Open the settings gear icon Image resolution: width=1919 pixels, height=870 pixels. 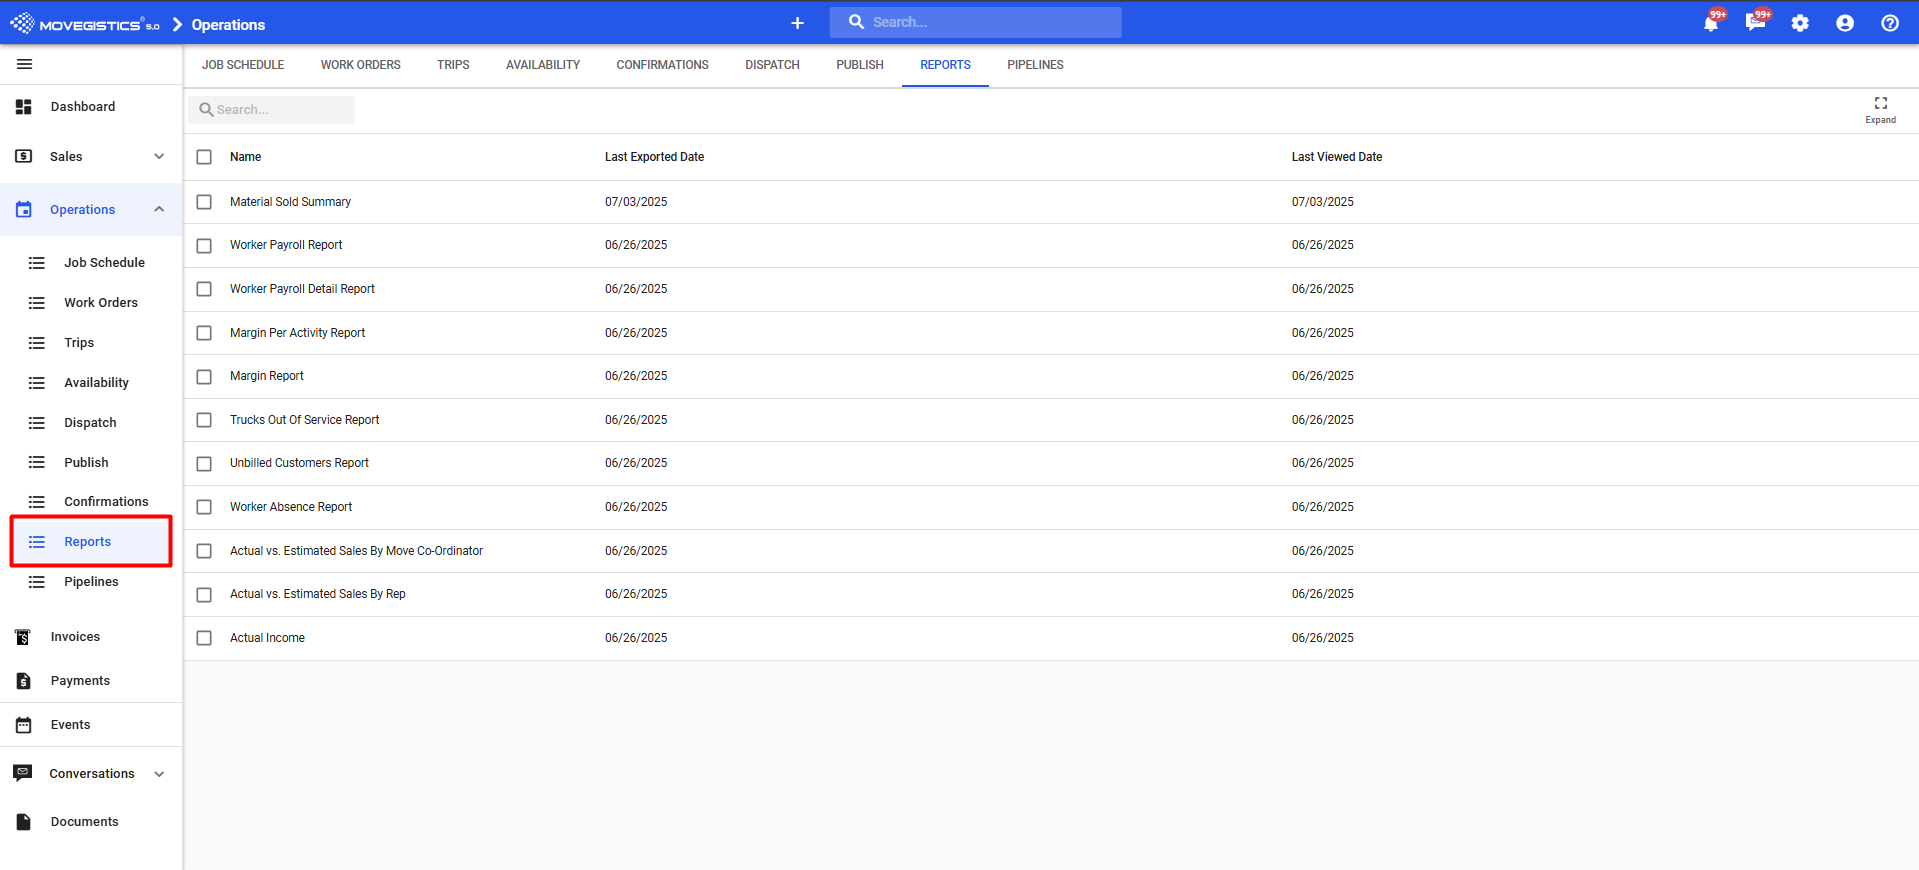pyautogui.click(x=1800, y=23)
